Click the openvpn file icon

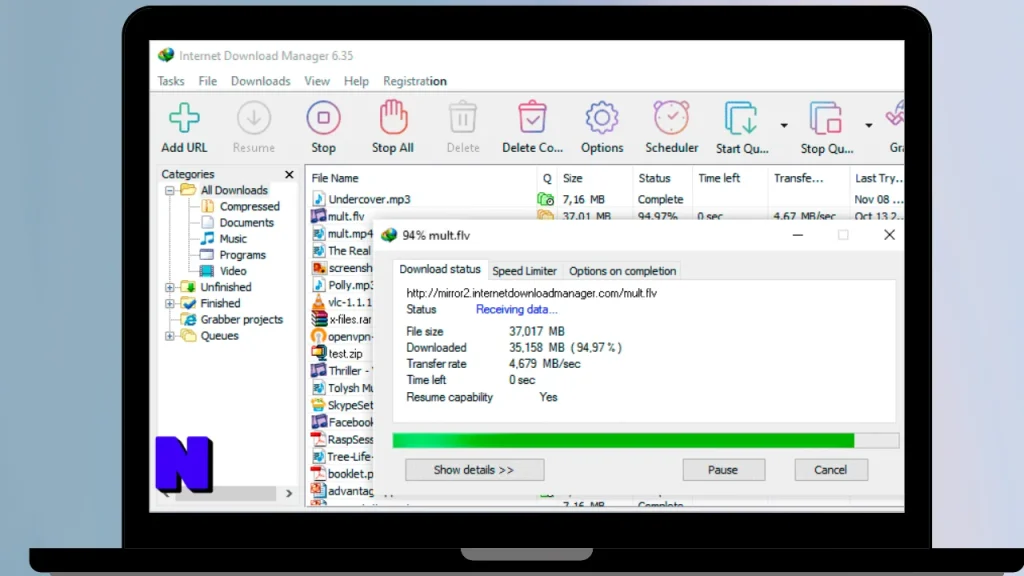pos(318,336)
